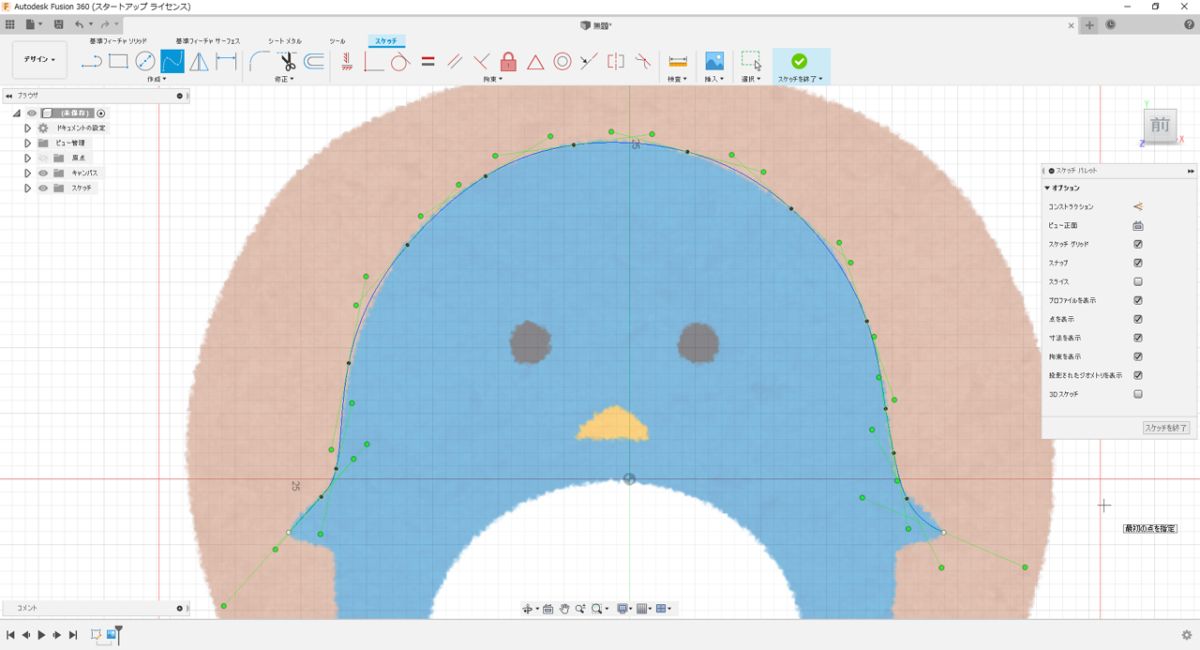Switch to the シート メタル tab
The image size is (1200, 650).
pos(284,41)
